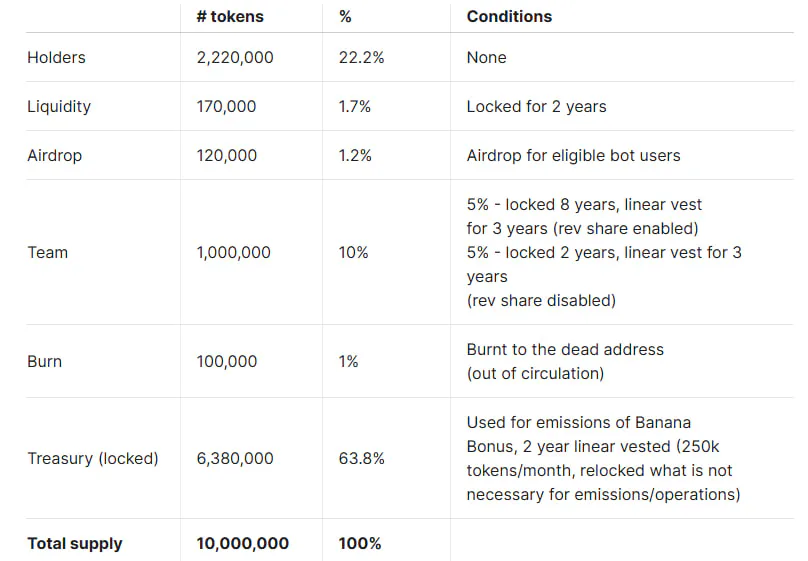808x561 pixels.
Task: Click the 63.8% percentage cell
Action: click(x=361, y=458)
